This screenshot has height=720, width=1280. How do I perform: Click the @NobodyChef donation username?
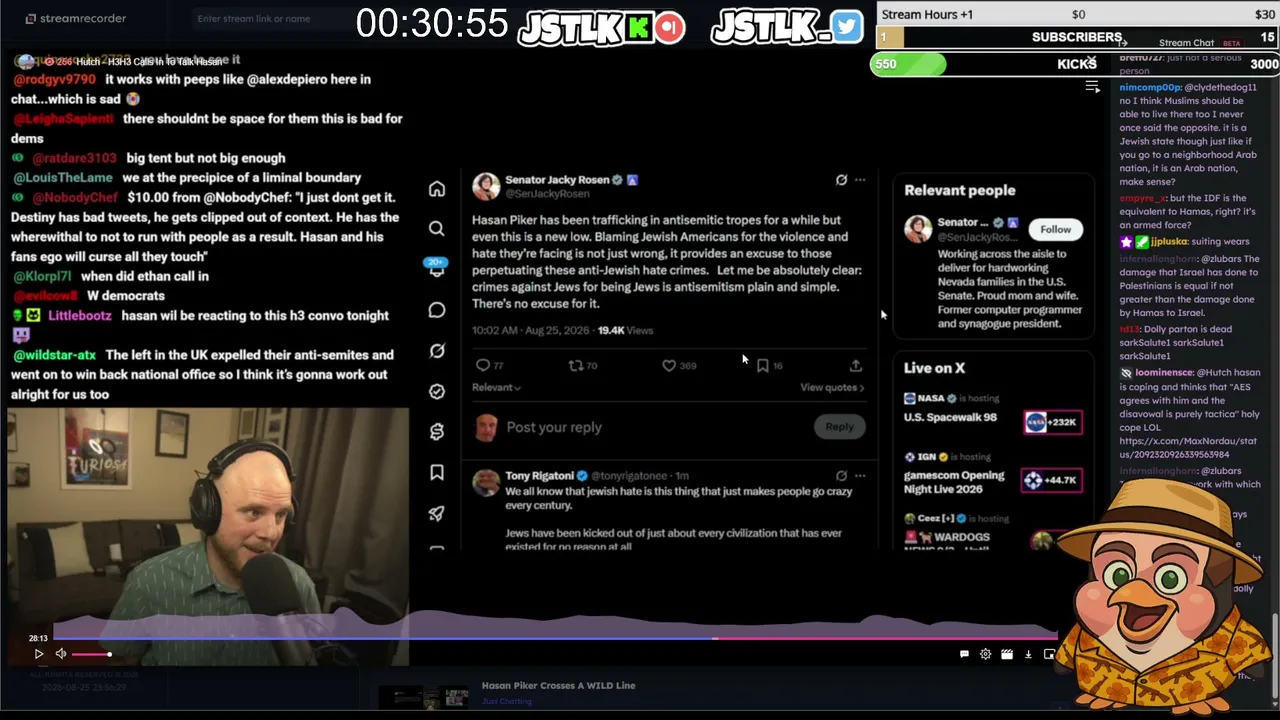[73, 198]
